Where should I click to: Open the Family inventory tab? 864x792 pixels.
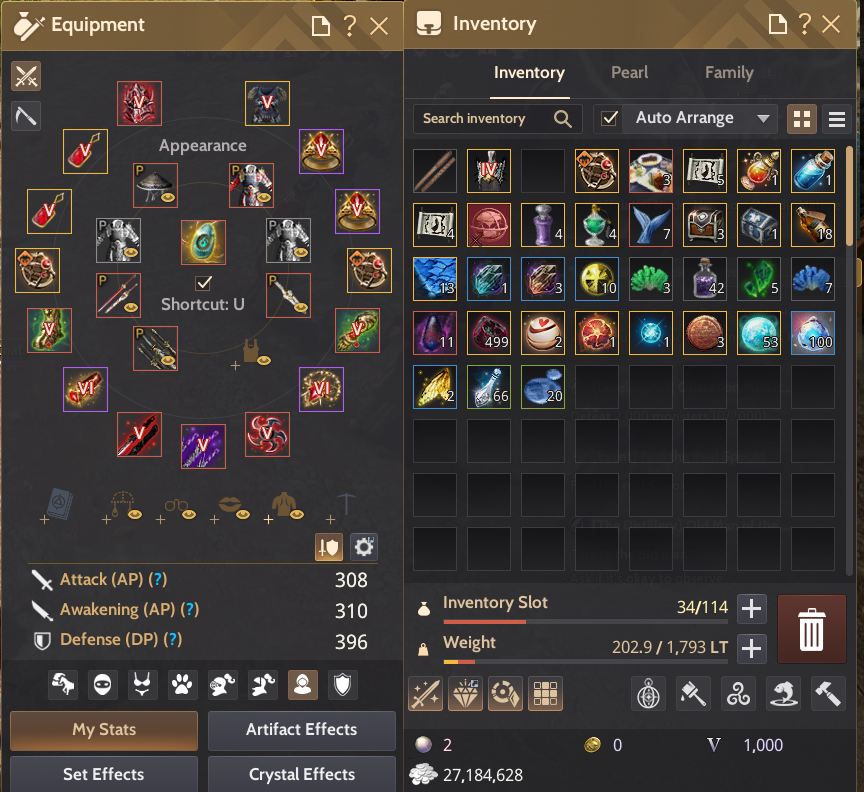pos(729,73)
